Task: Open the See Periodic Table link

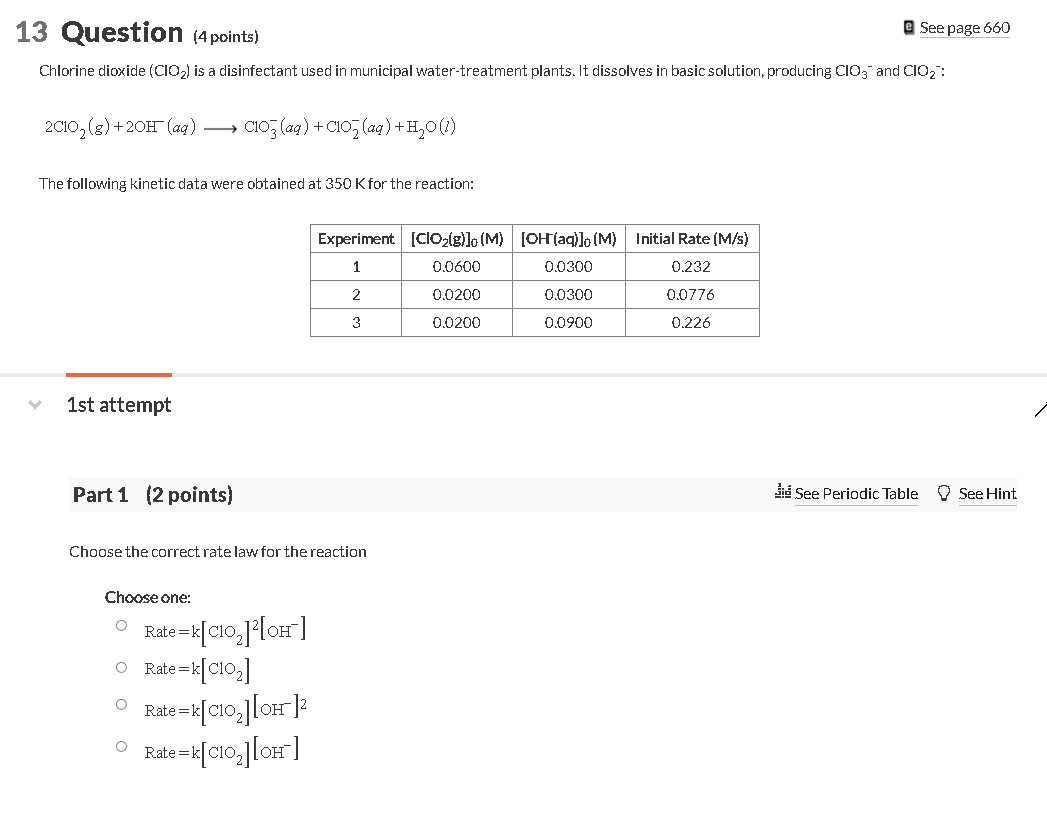Action: click(x=856, y=493)
